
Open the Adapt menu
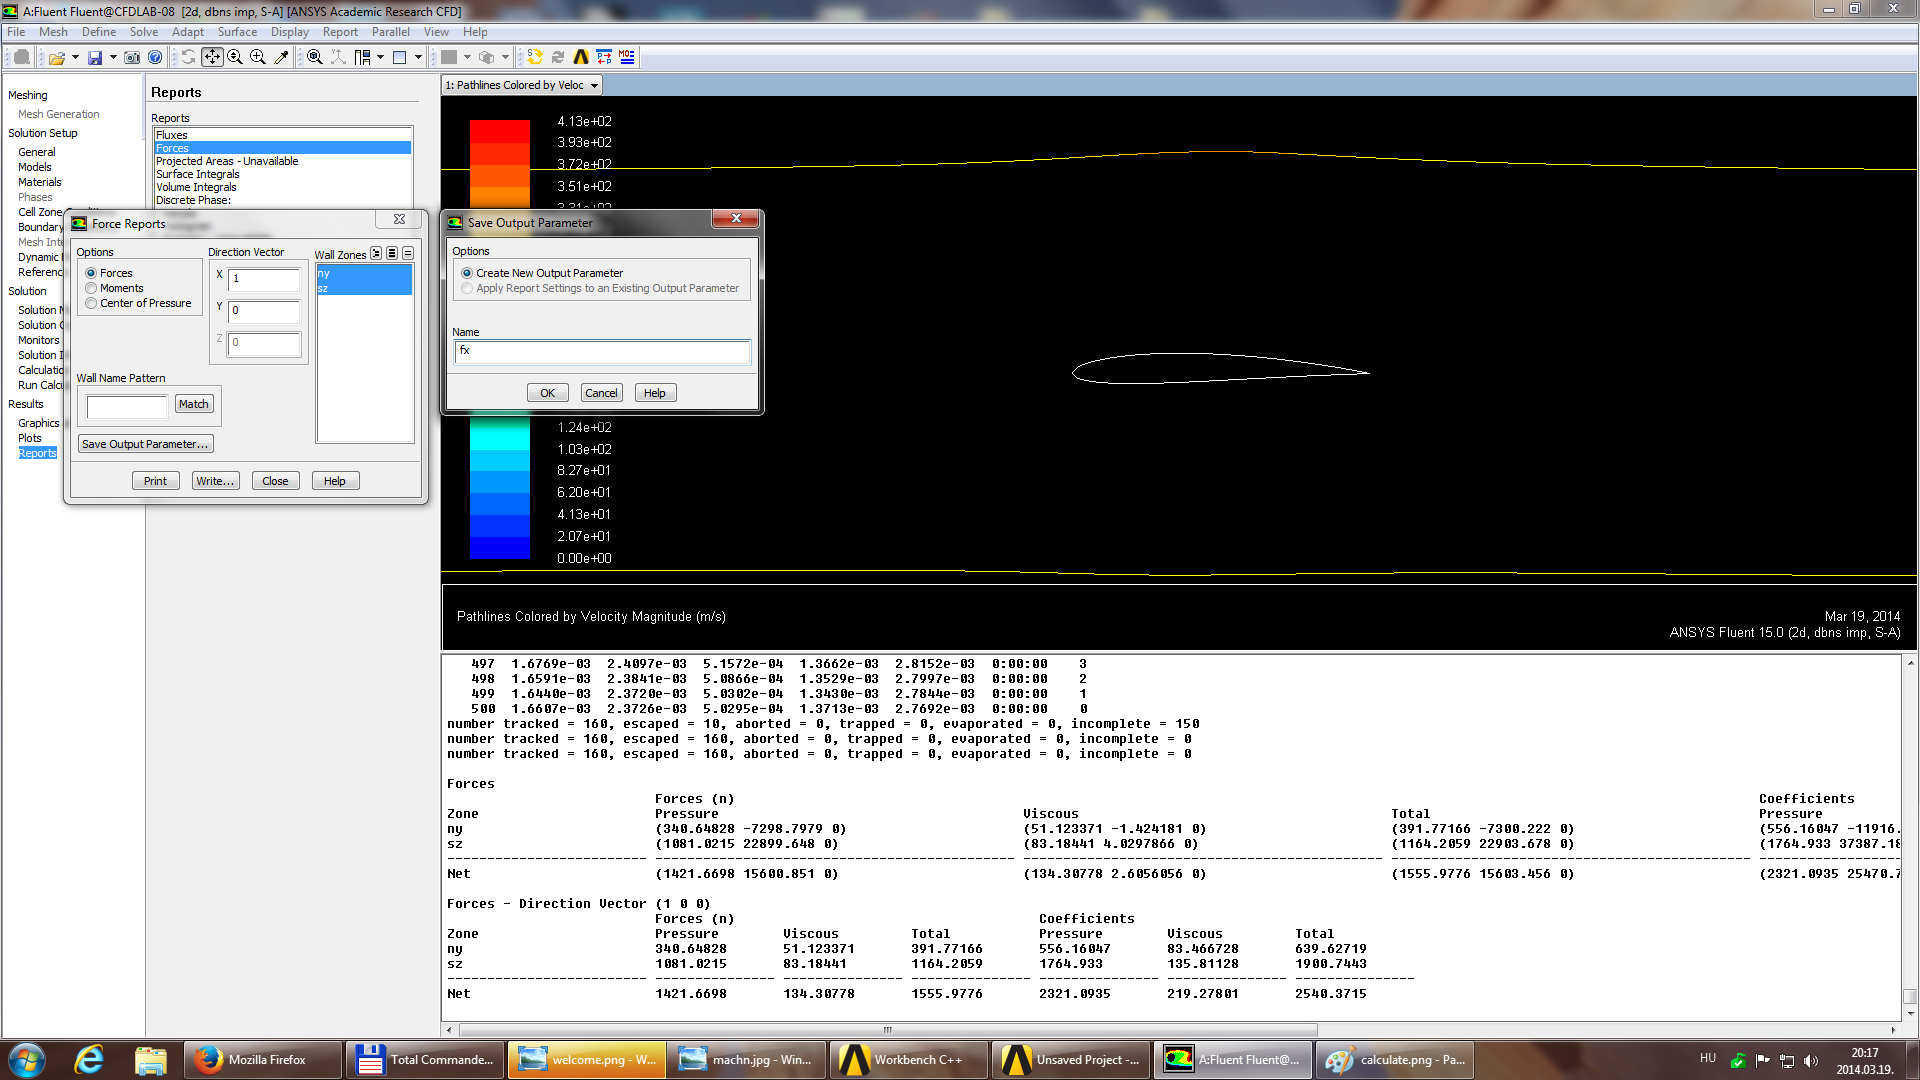click(x=188, y=32)
